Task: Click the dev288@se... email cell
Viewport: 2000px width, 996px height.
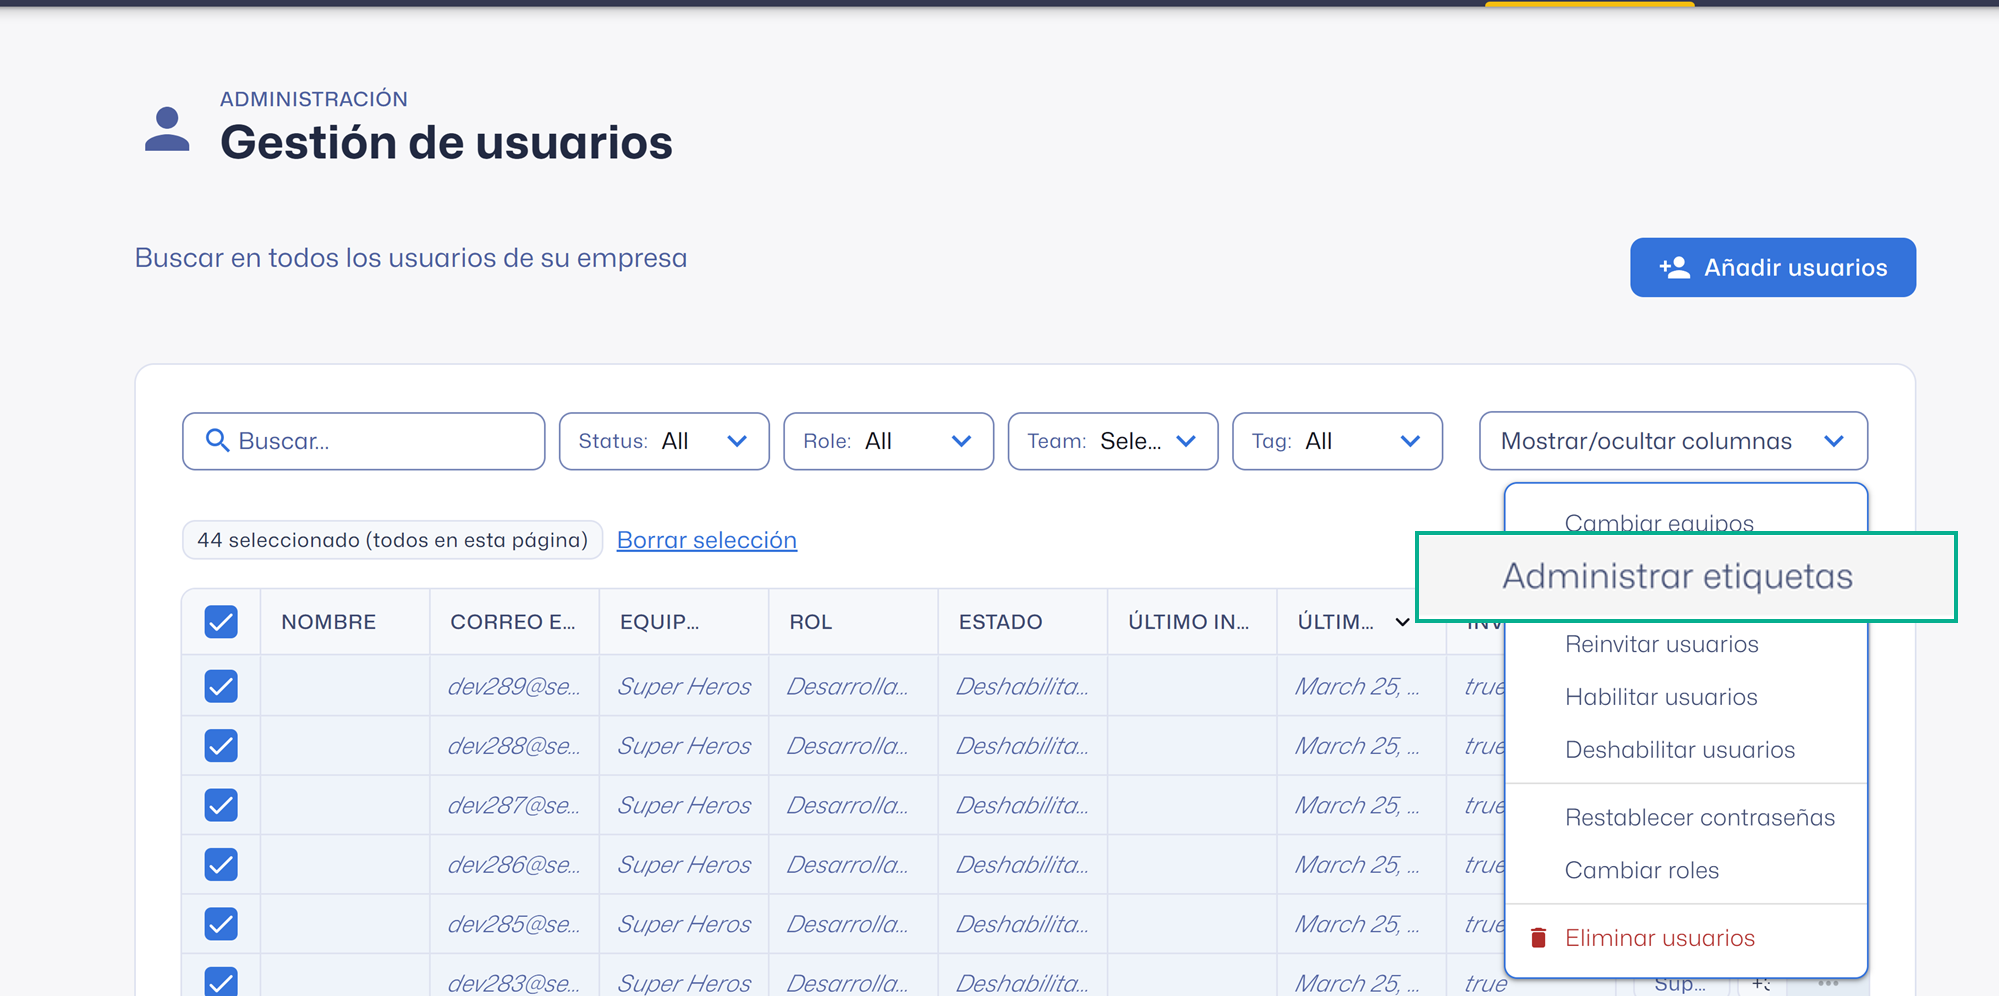Action: click(x=513, y=746)
